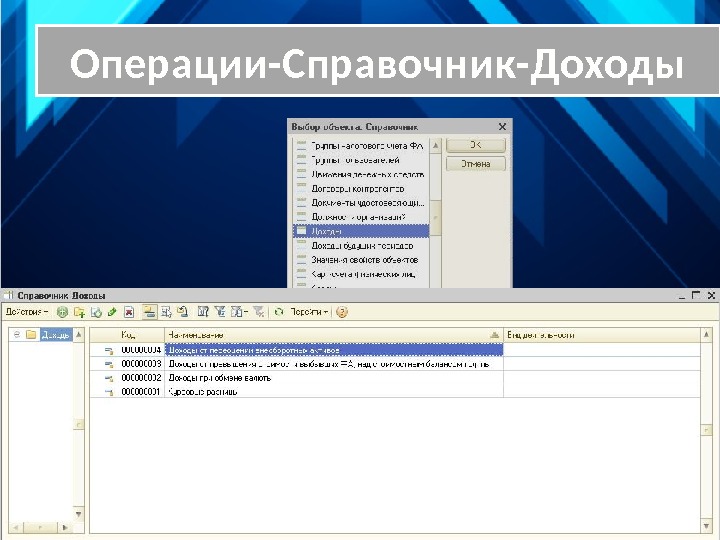
Task: Click Отмена in object selection dialog
Action: (476, 163)
